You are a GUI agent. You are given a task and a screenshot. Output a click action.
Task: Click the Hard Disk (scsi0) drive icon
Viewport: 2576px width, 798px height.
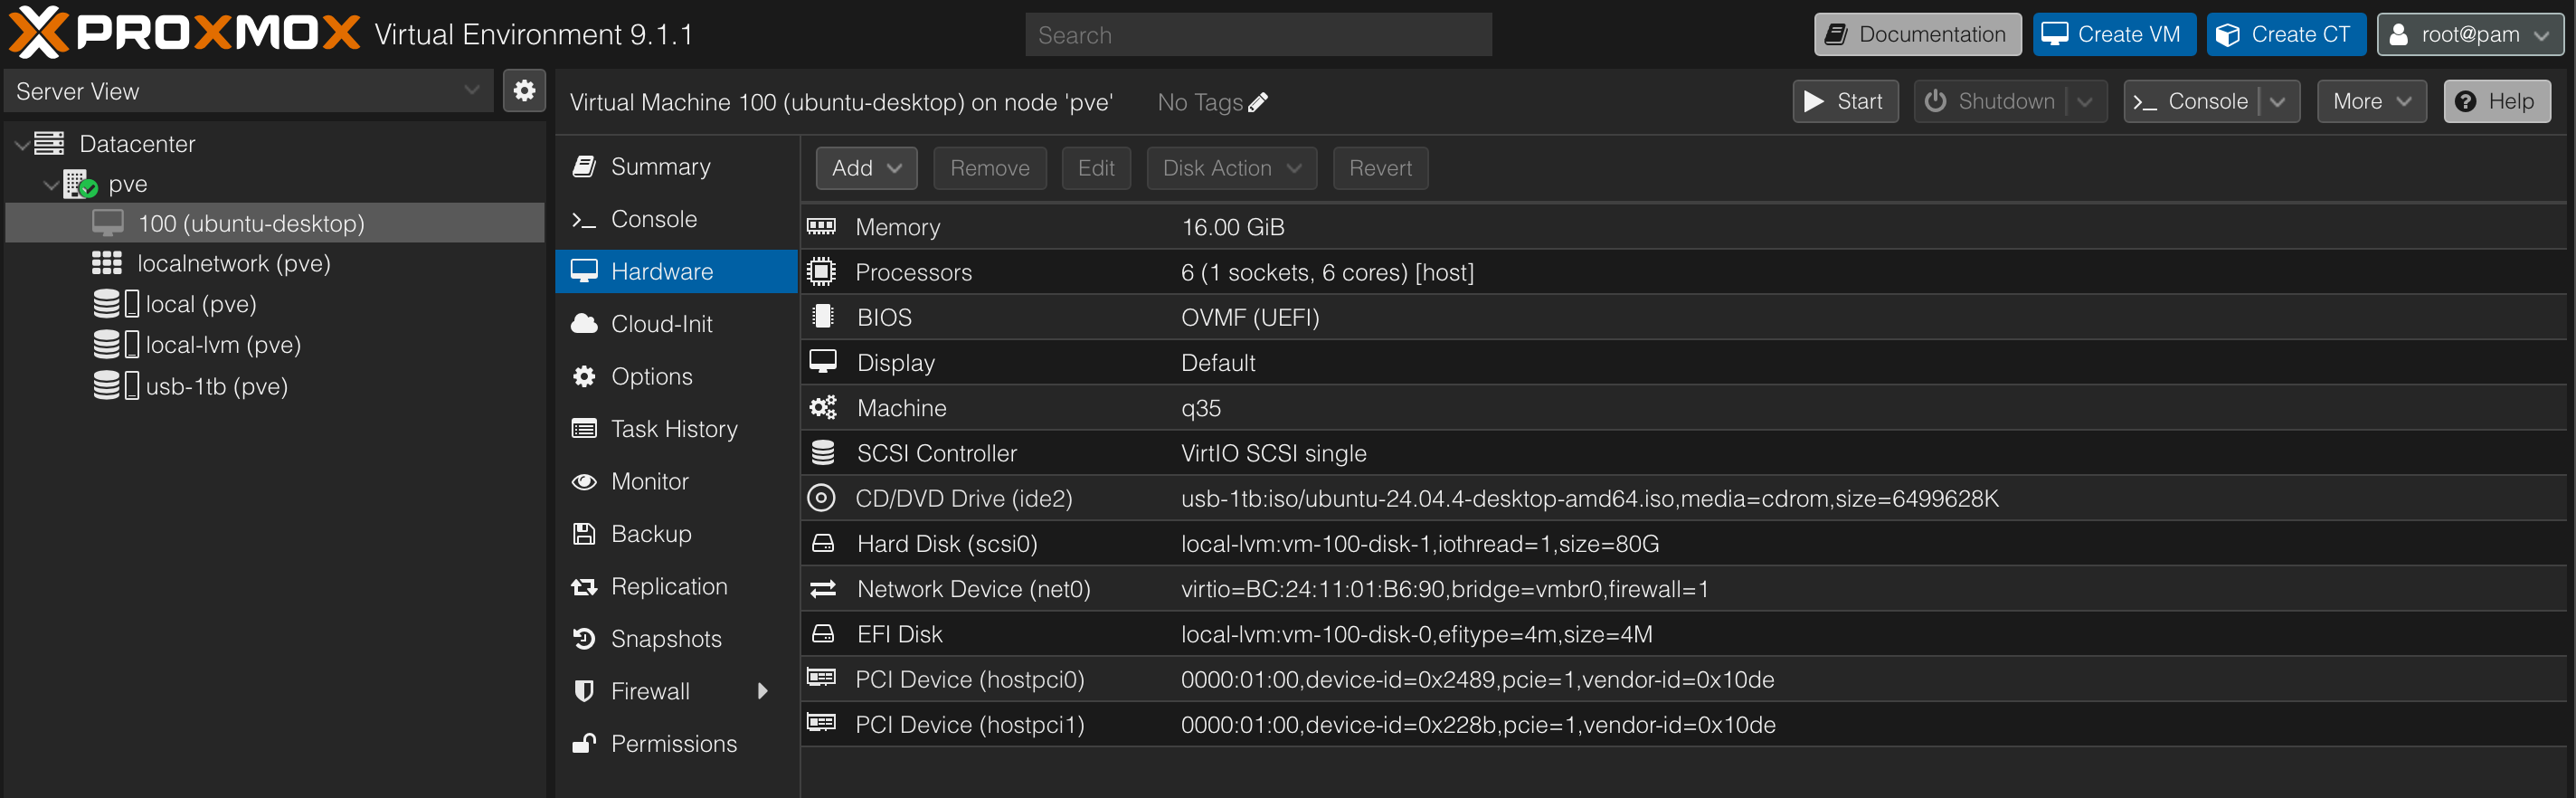823,543
